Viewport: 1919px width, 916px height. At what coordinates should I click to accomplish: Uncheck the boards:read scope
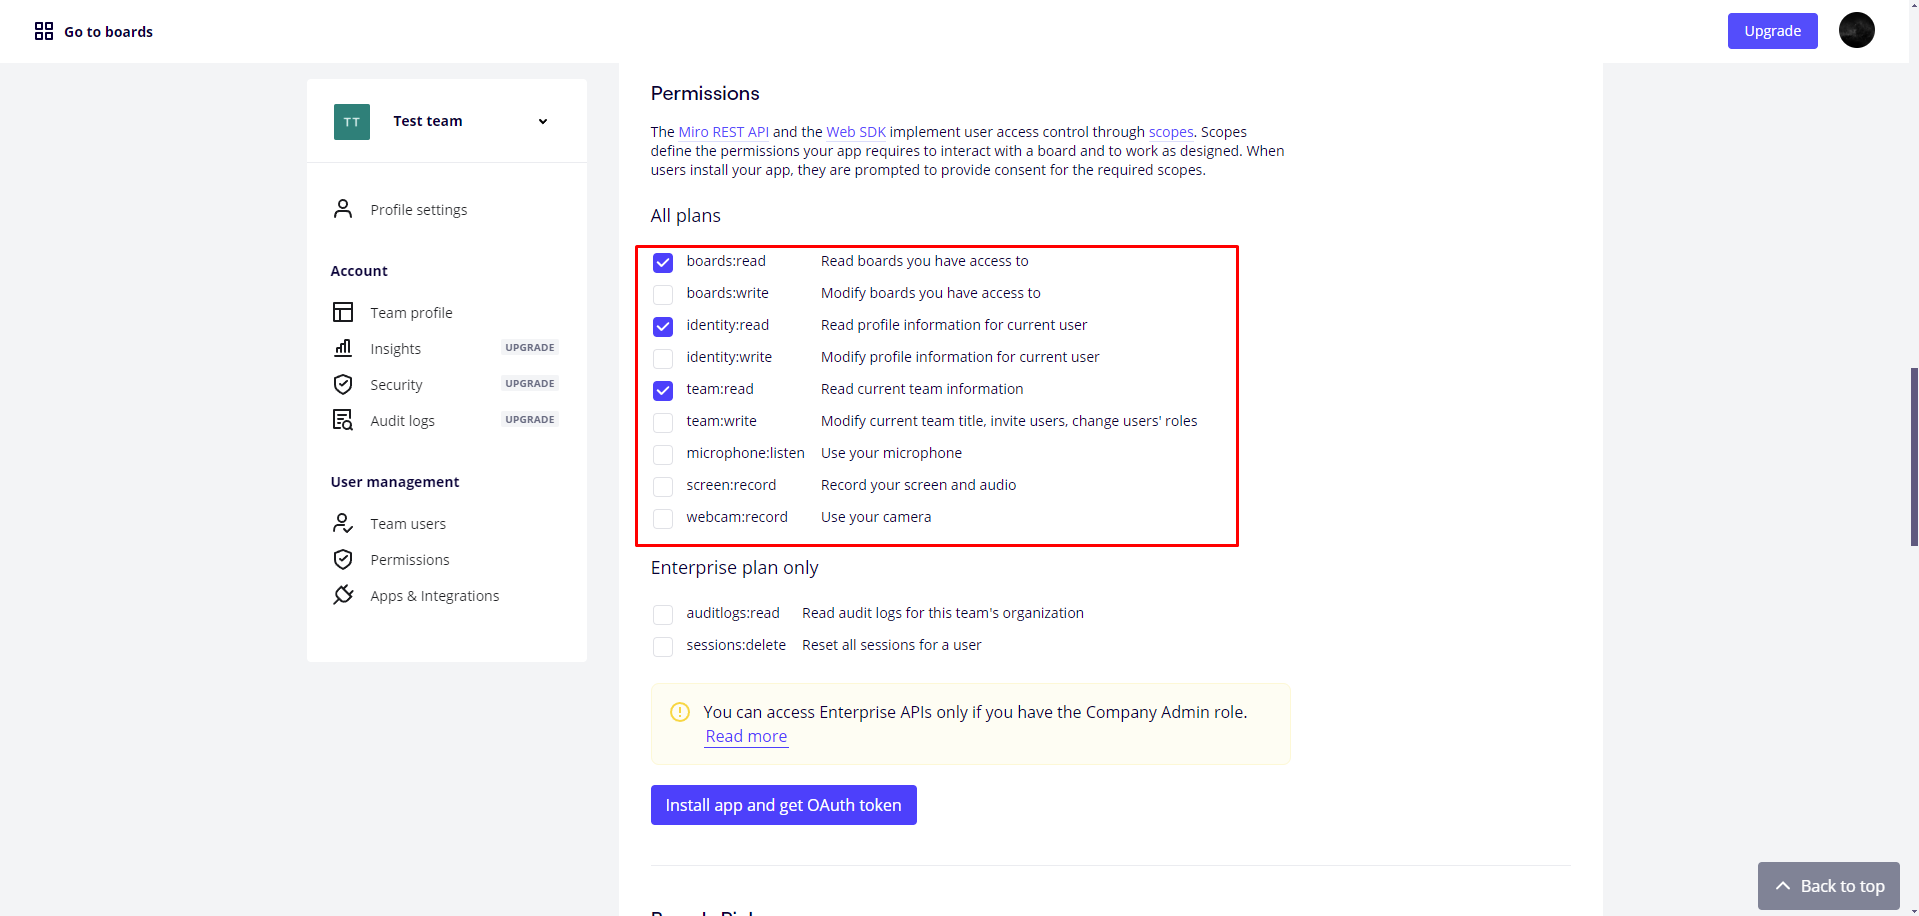[663, 262]
